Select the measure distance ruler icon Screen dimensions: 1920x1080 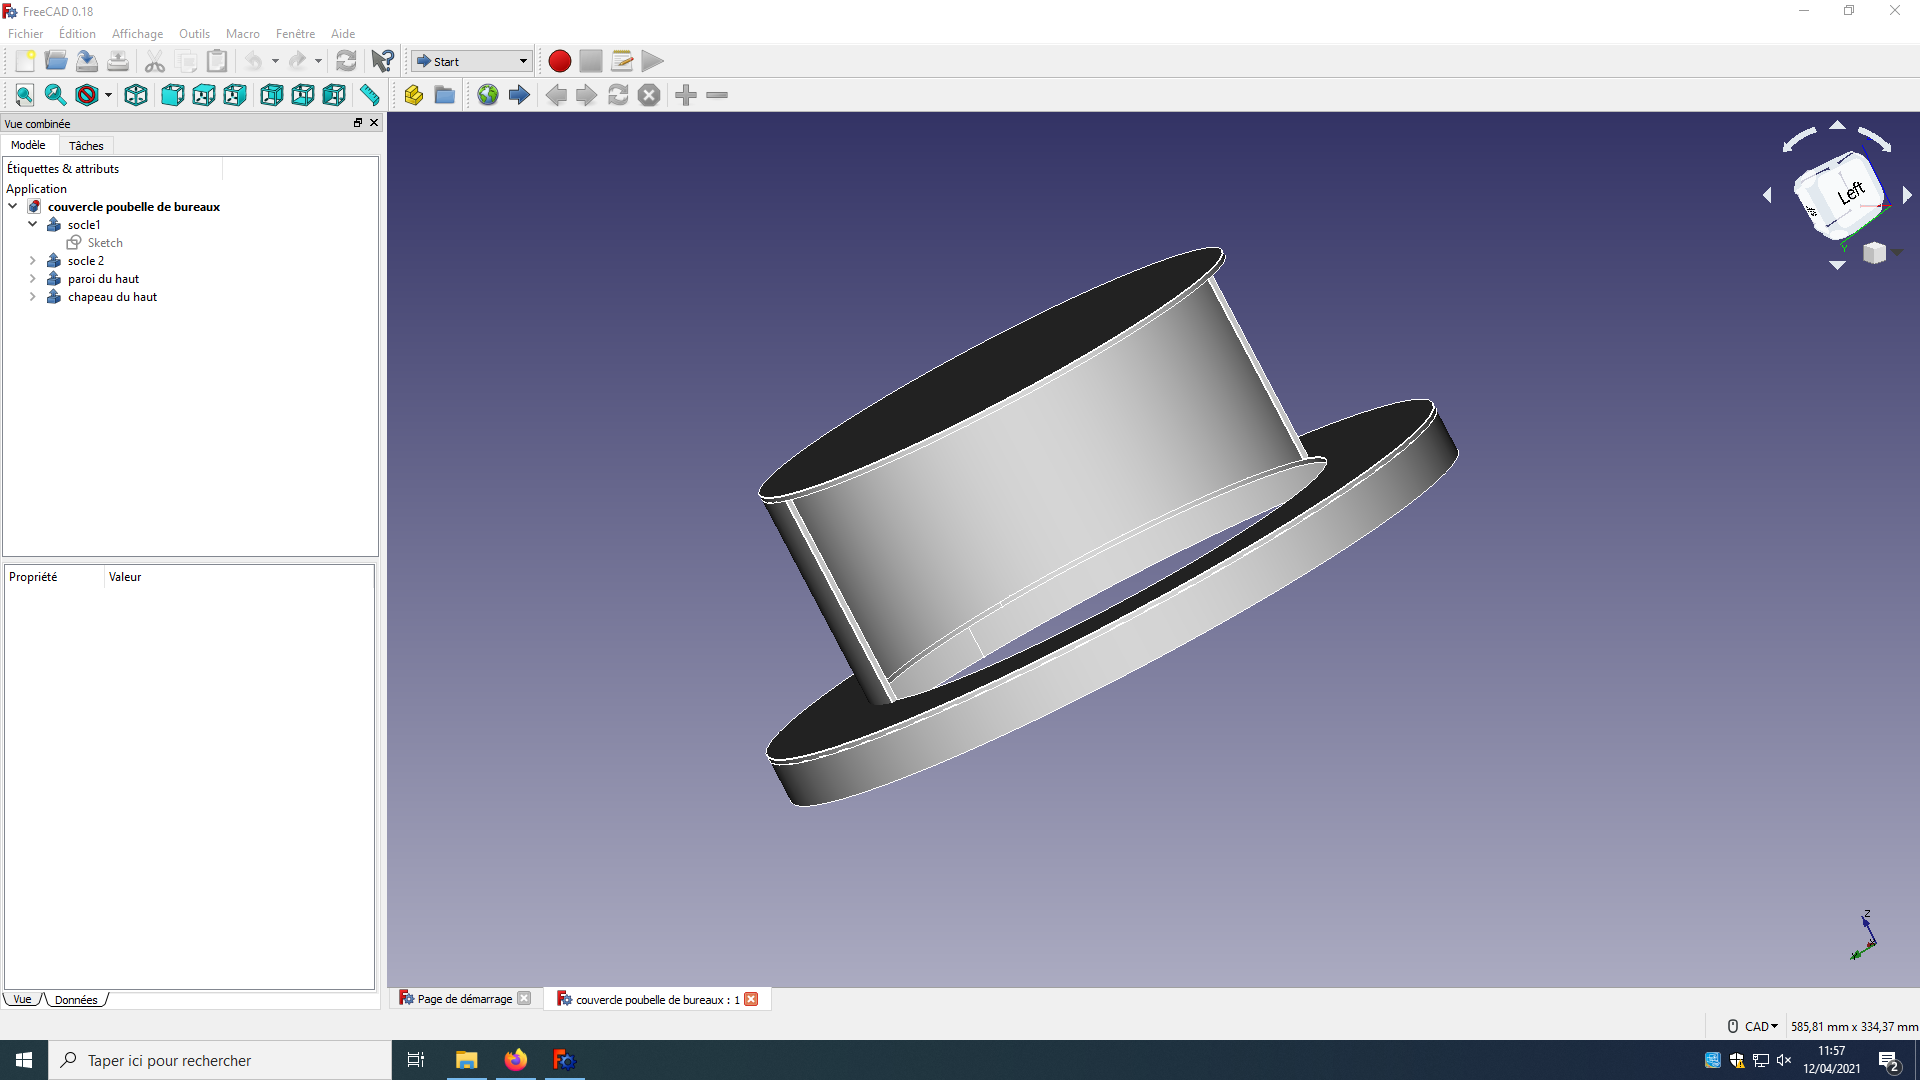[370, 95]
